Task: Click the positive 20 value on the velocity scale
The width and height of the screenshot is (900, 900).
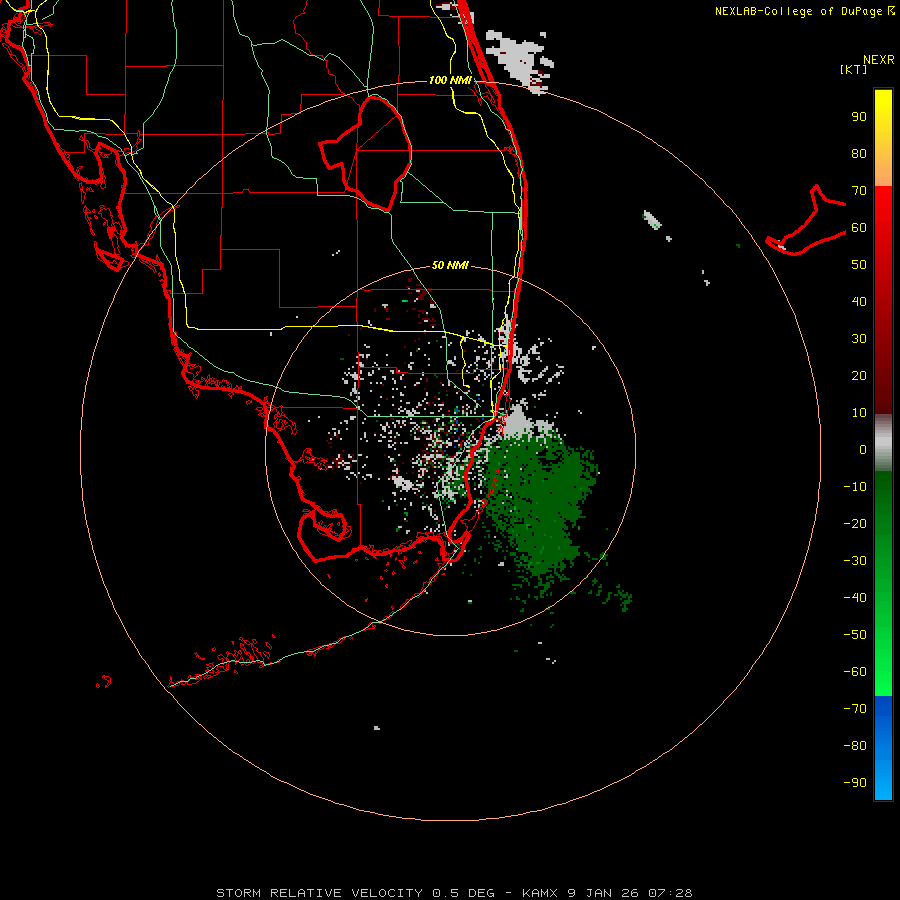Action: (859, 375)
